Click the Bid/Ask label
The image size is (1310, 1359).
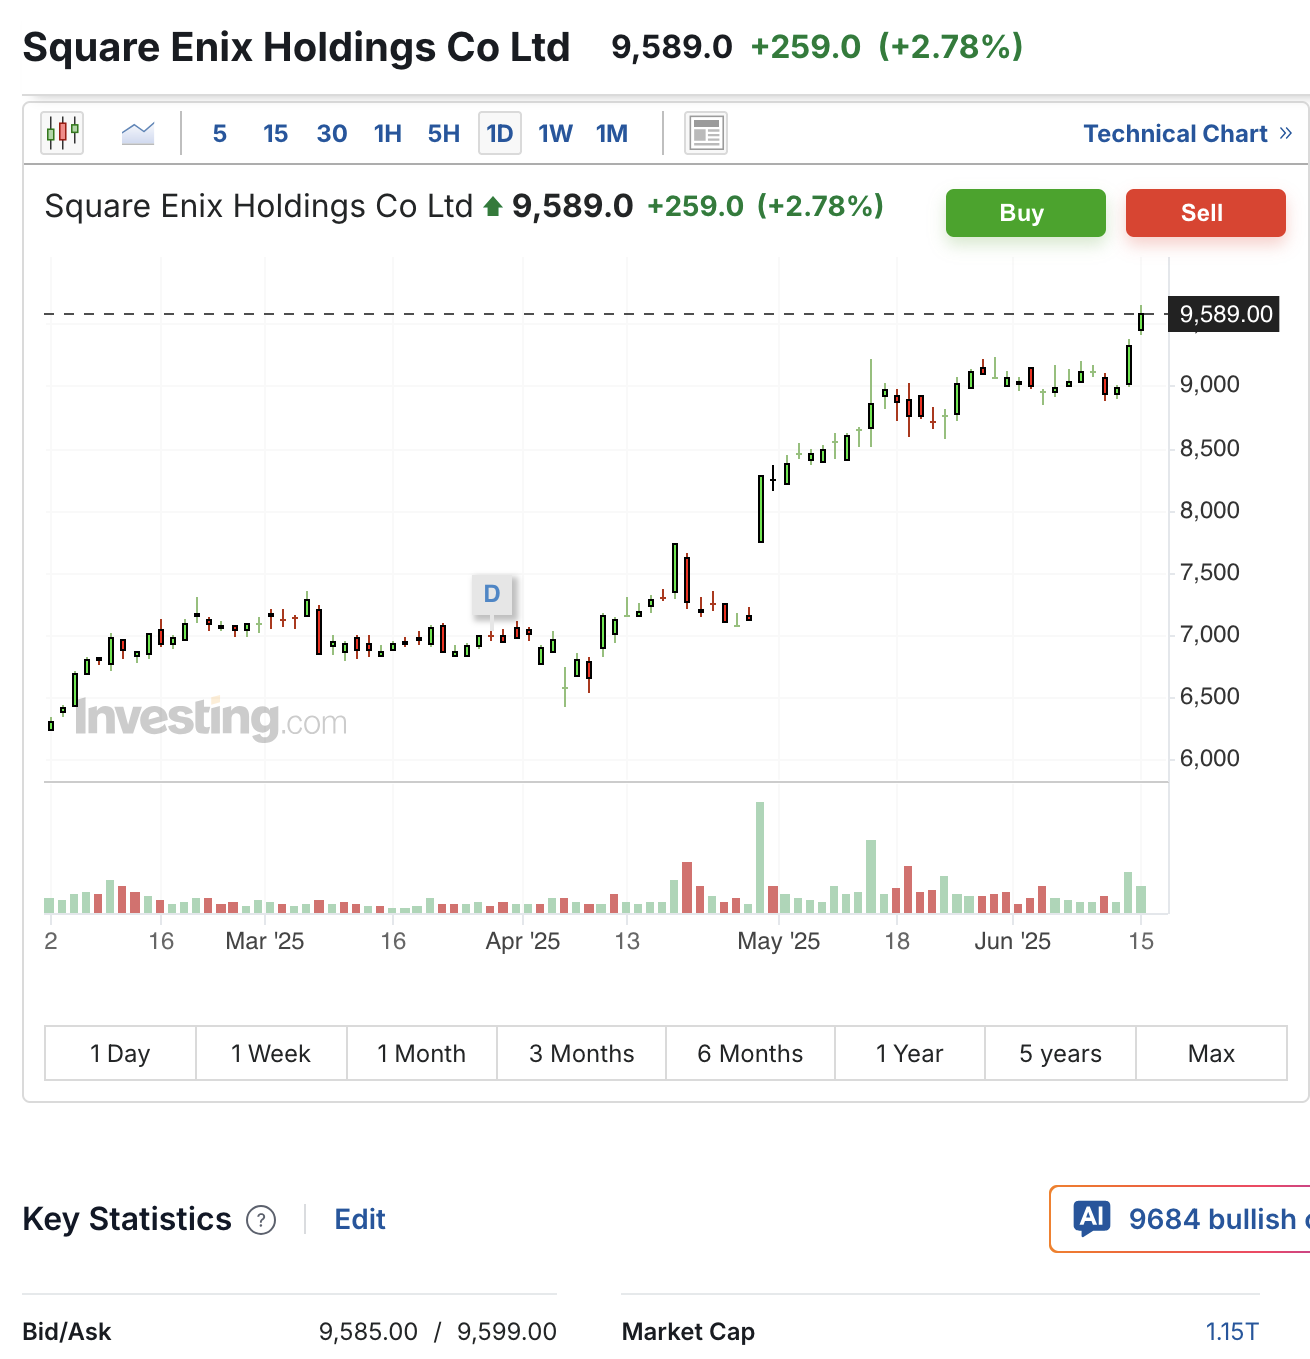[x=67, y=1332]
